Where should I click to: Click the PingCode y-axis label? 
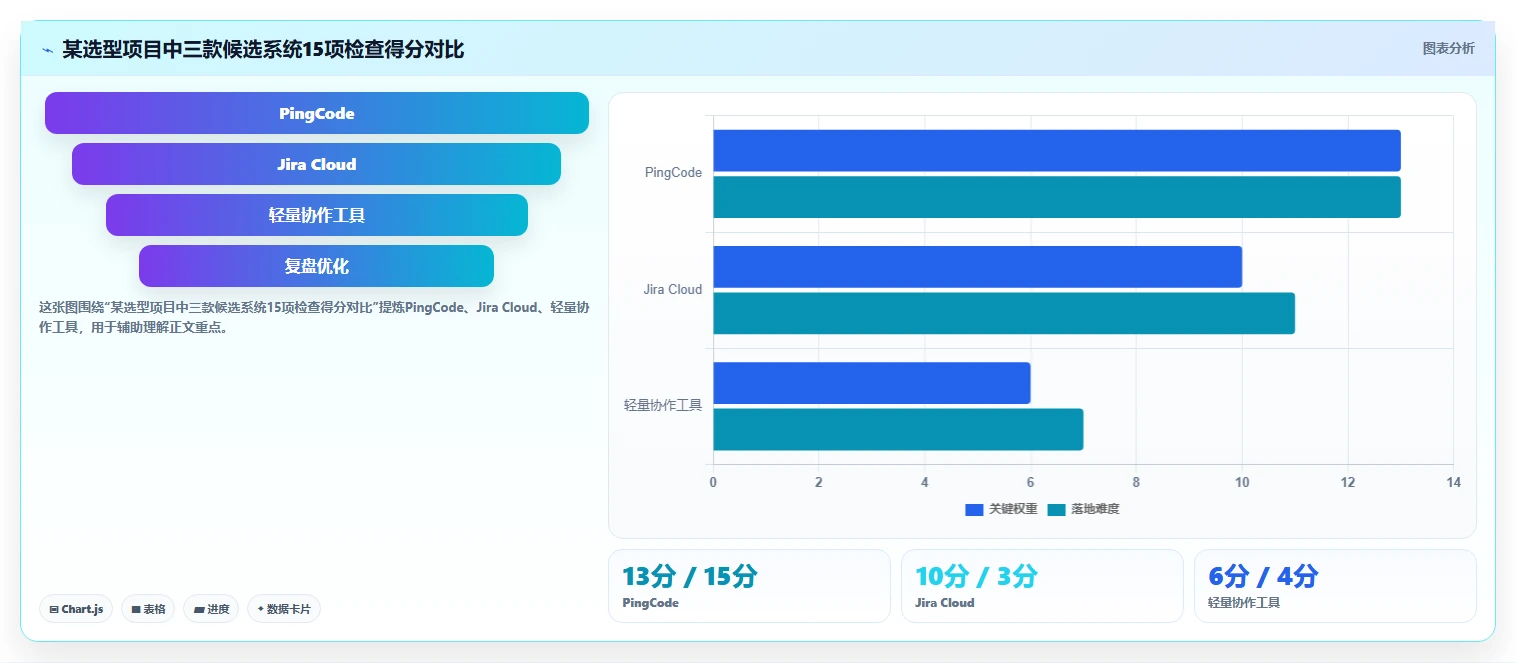[x=673, y=173]
